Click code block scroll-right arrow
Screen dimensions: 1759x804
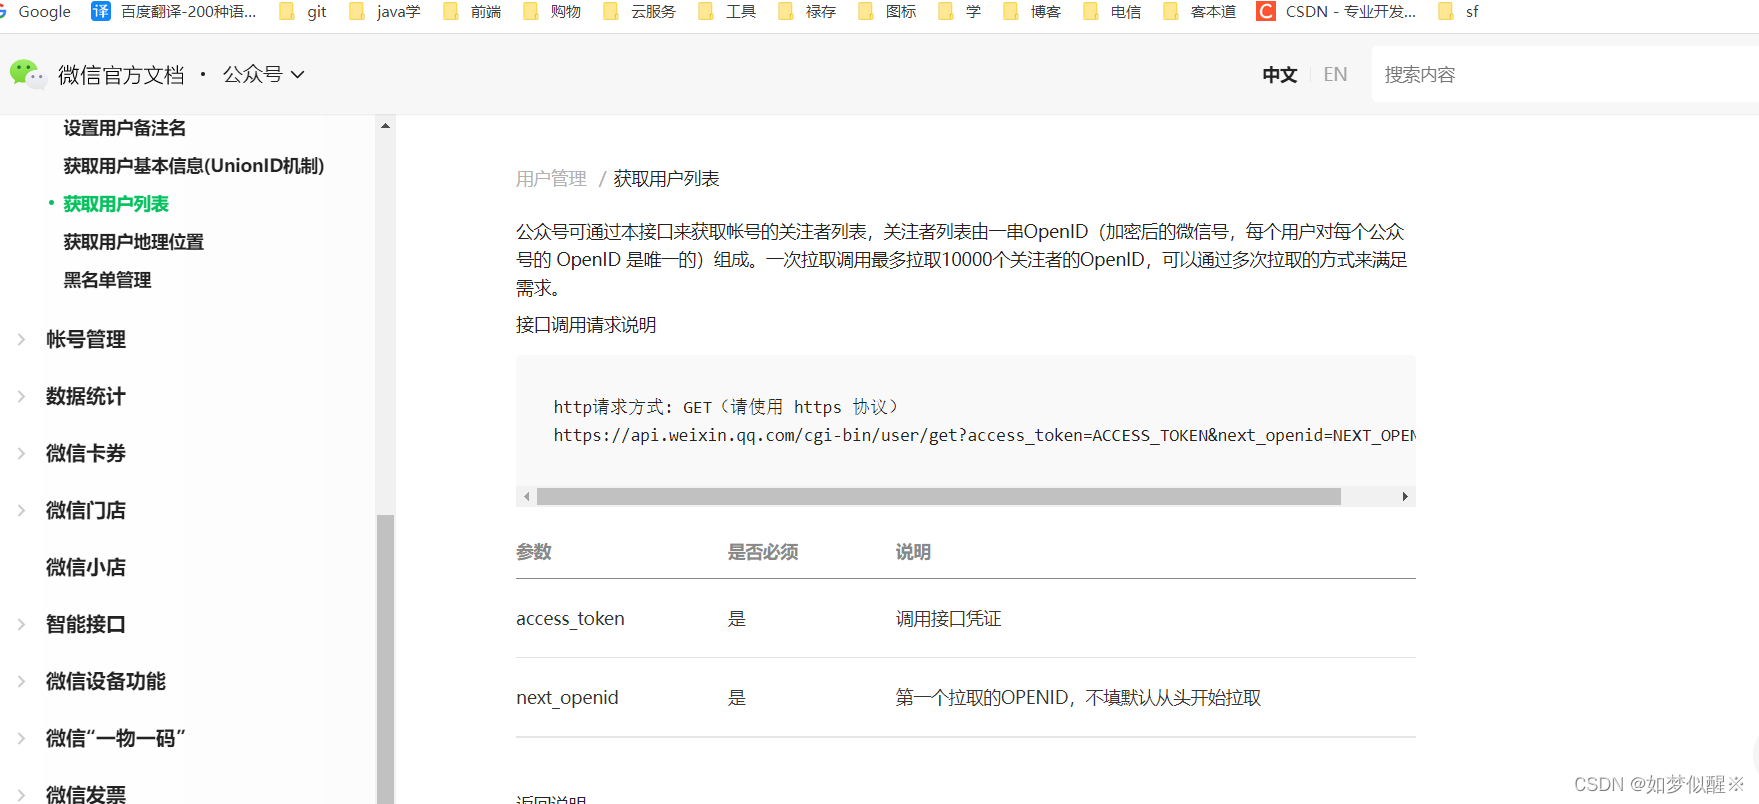coord(1405,496)
